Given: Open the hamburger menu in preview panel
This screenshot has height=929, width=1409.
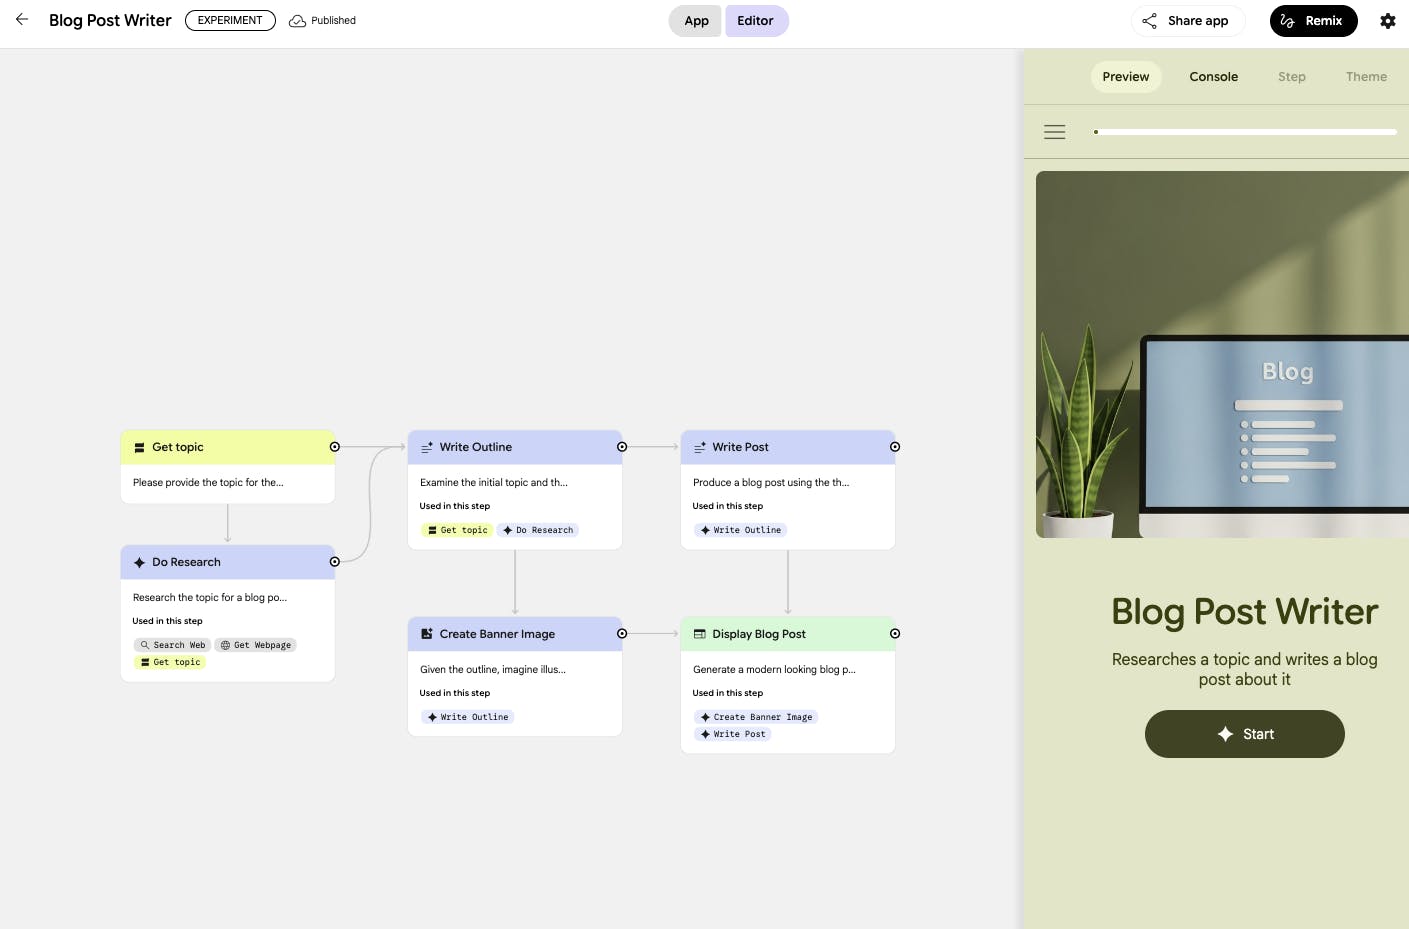Looking at the screenshot, I should [1054, 132].
